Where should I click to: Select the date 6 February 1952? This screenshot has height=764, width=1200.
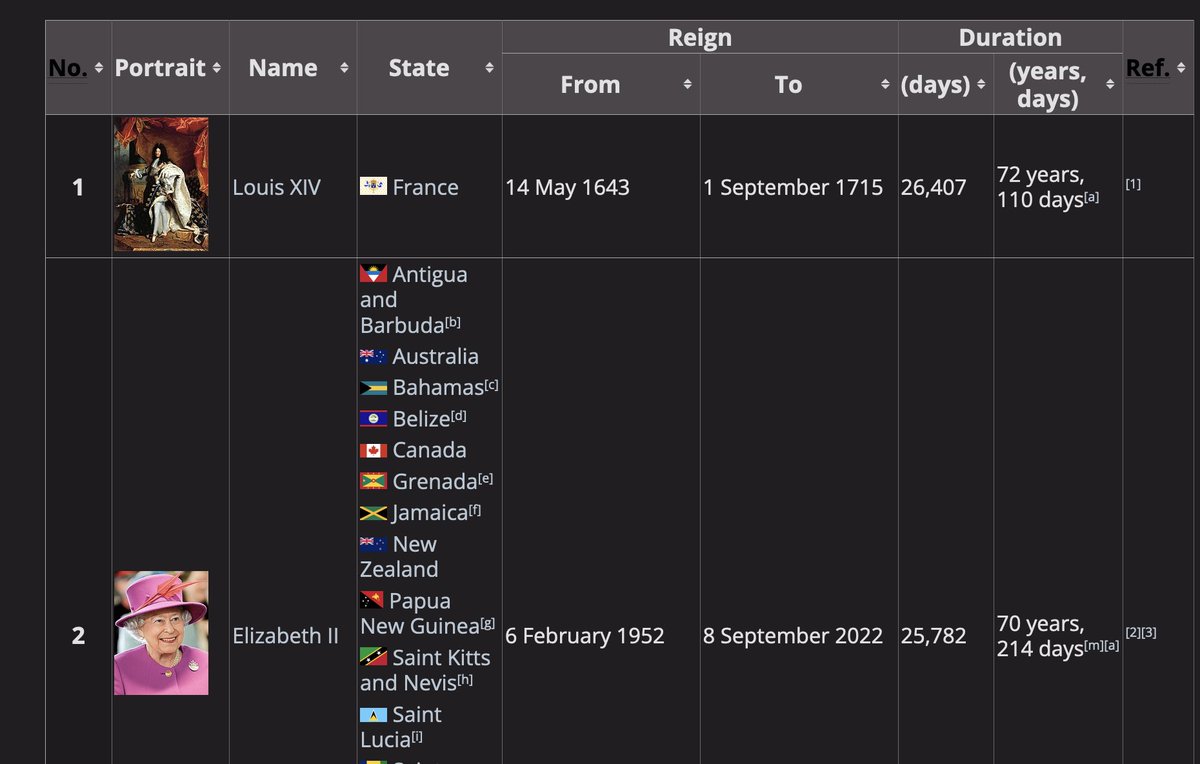click(x=585, y=636)
